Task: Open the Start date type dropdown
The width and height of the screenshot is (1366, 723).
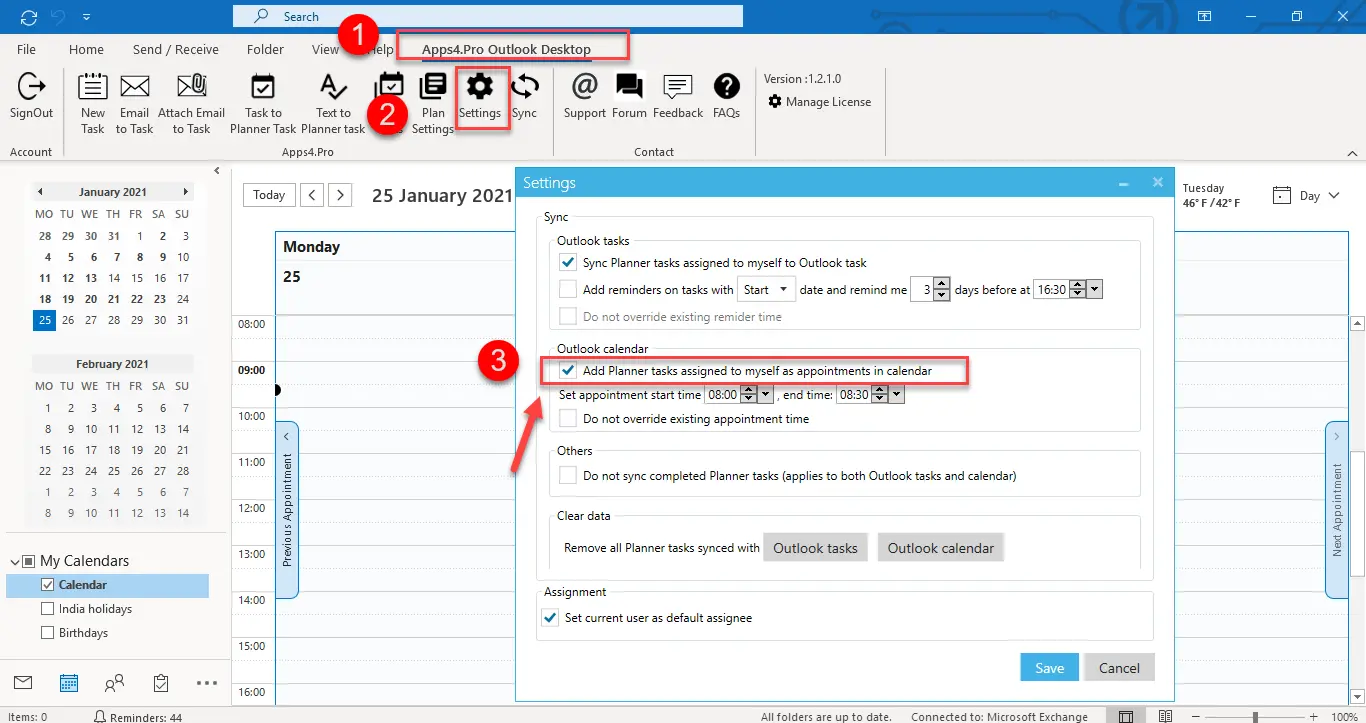Action: point(766,290)
